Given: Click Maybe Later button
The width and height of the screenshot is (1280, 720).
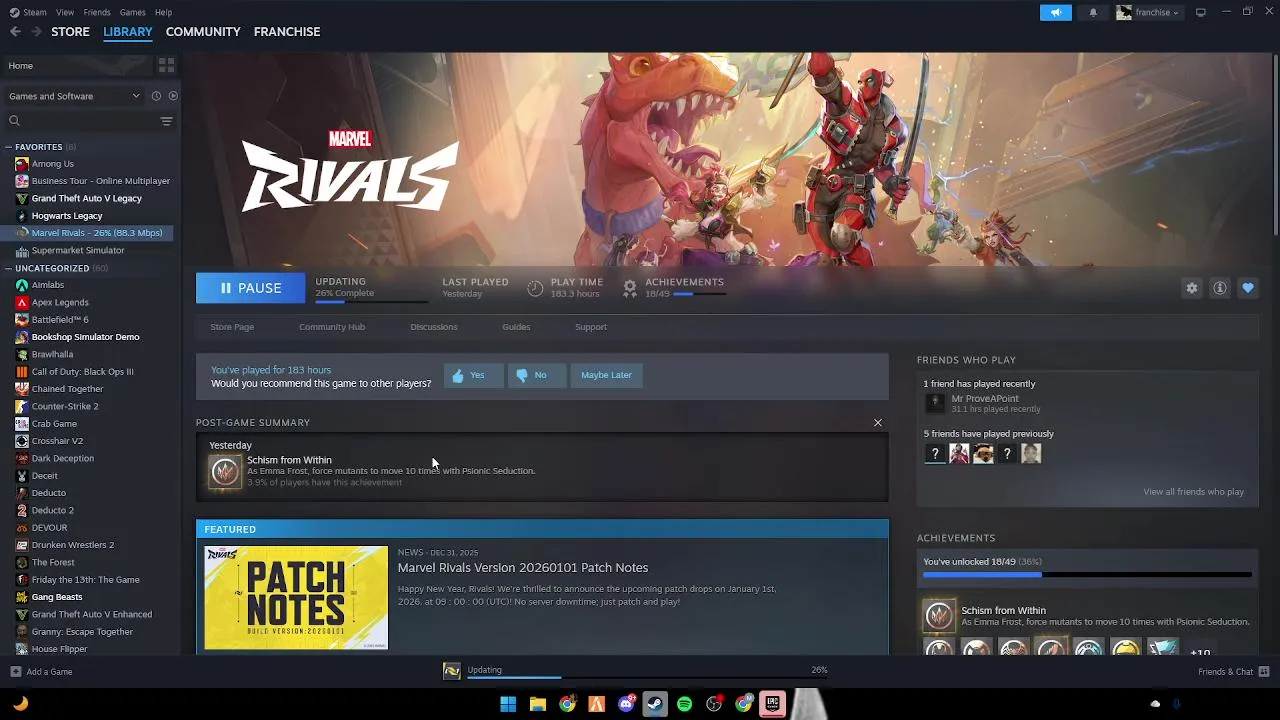Looking at the screenshot, I should (606, 375).
